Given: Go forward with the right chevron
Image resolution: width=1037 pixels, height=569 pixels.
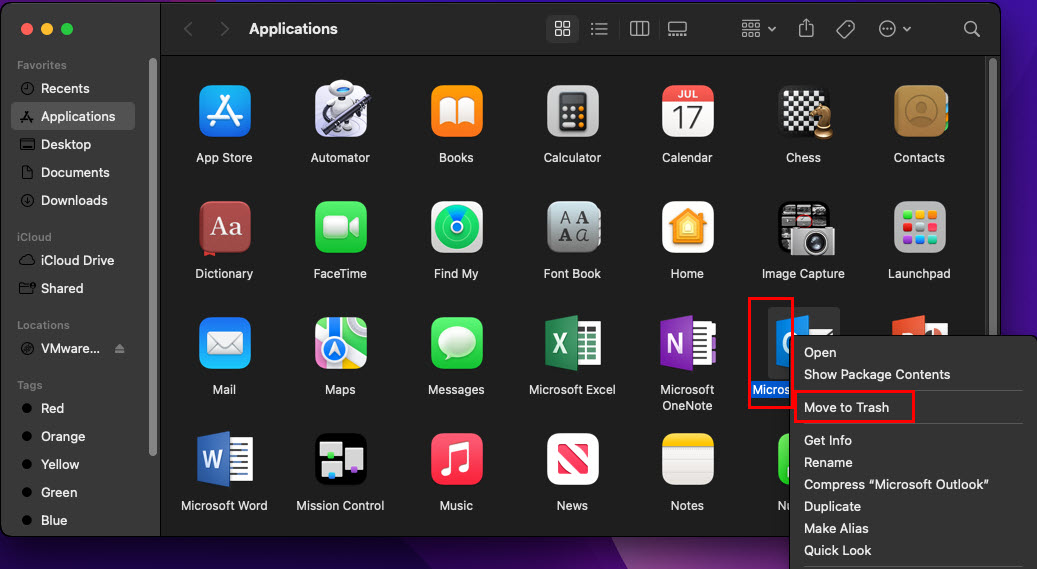Looking at the screenshot, I should 224,28.
